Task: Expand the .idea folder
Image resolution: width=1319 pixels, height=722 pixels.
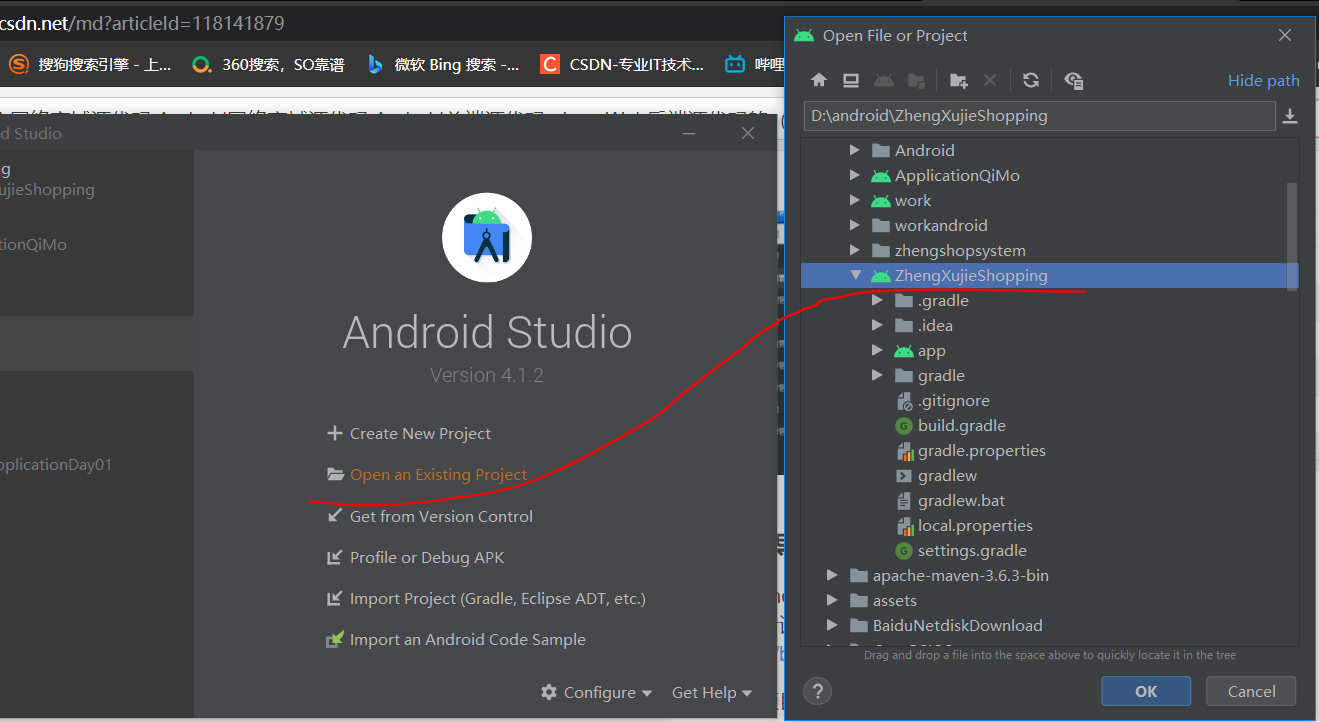Action: [877, 325]
